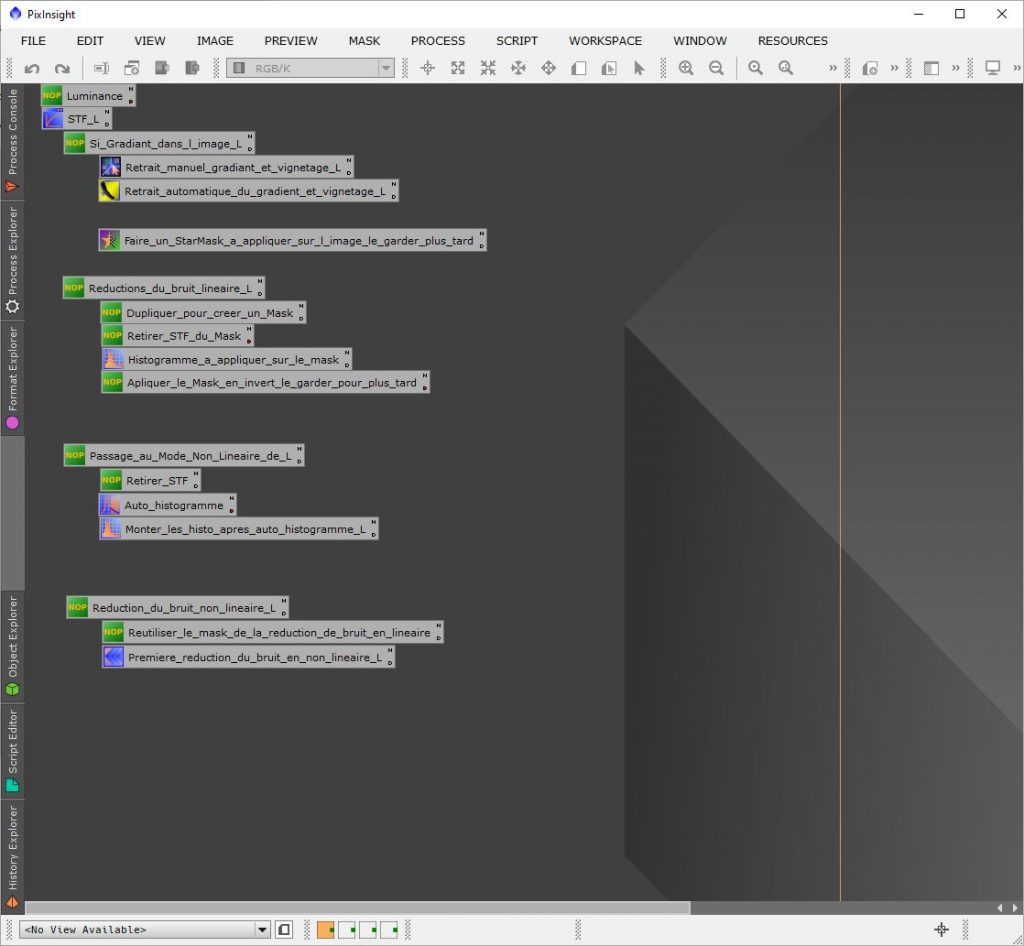This screenshot has width=1024, height=946.
Task: Open the PREVIEW menu
Action: tap(291, 40)
